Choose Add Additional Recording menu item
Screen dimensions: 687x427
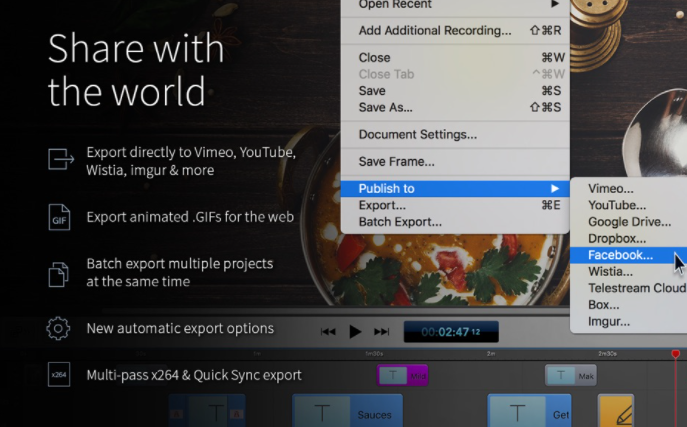[455, 30]
